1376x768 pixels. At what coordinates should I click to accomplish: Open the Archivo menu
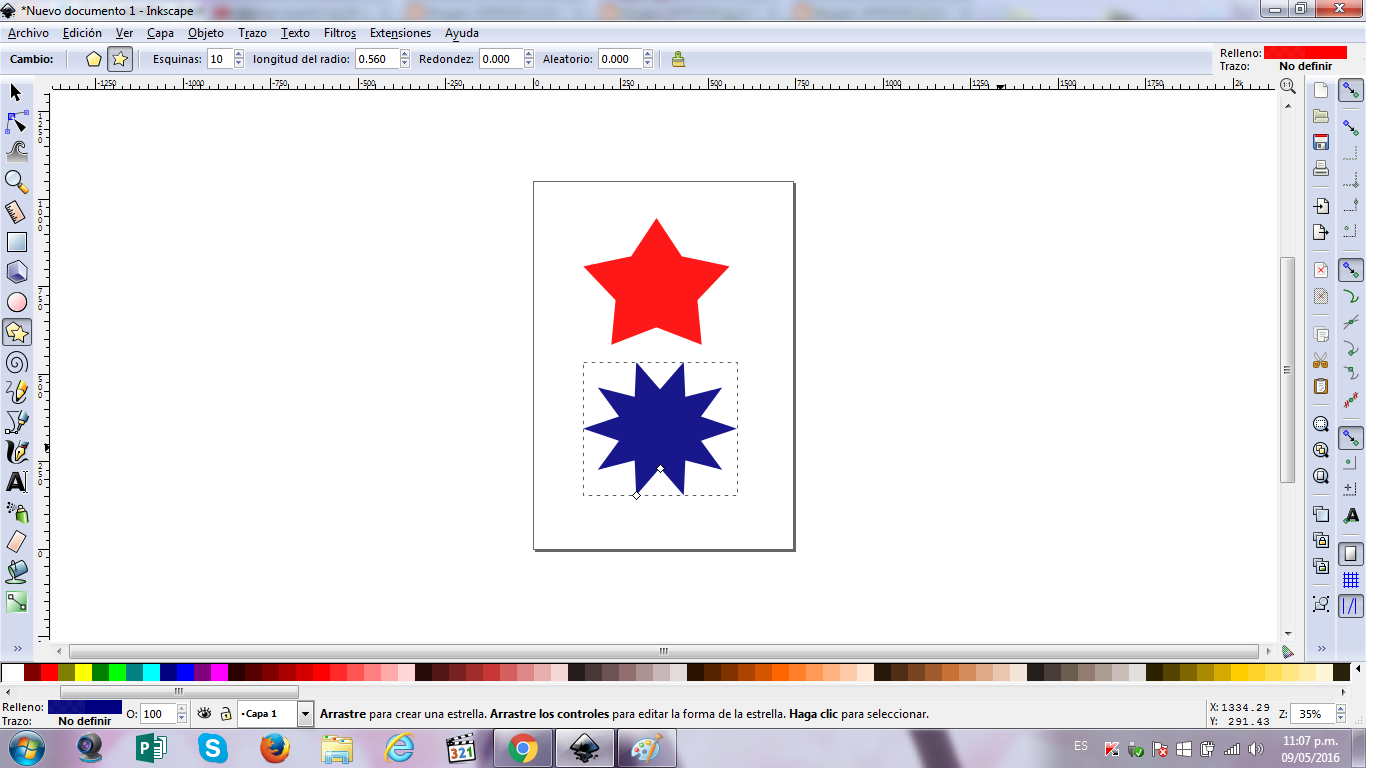27,33
